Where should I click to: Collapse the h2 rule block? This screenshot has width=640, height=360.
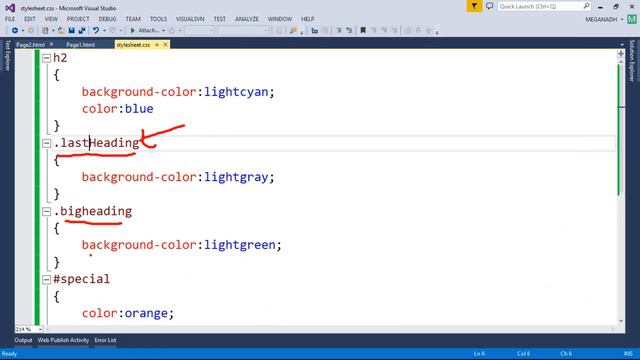tap(46, 58)
